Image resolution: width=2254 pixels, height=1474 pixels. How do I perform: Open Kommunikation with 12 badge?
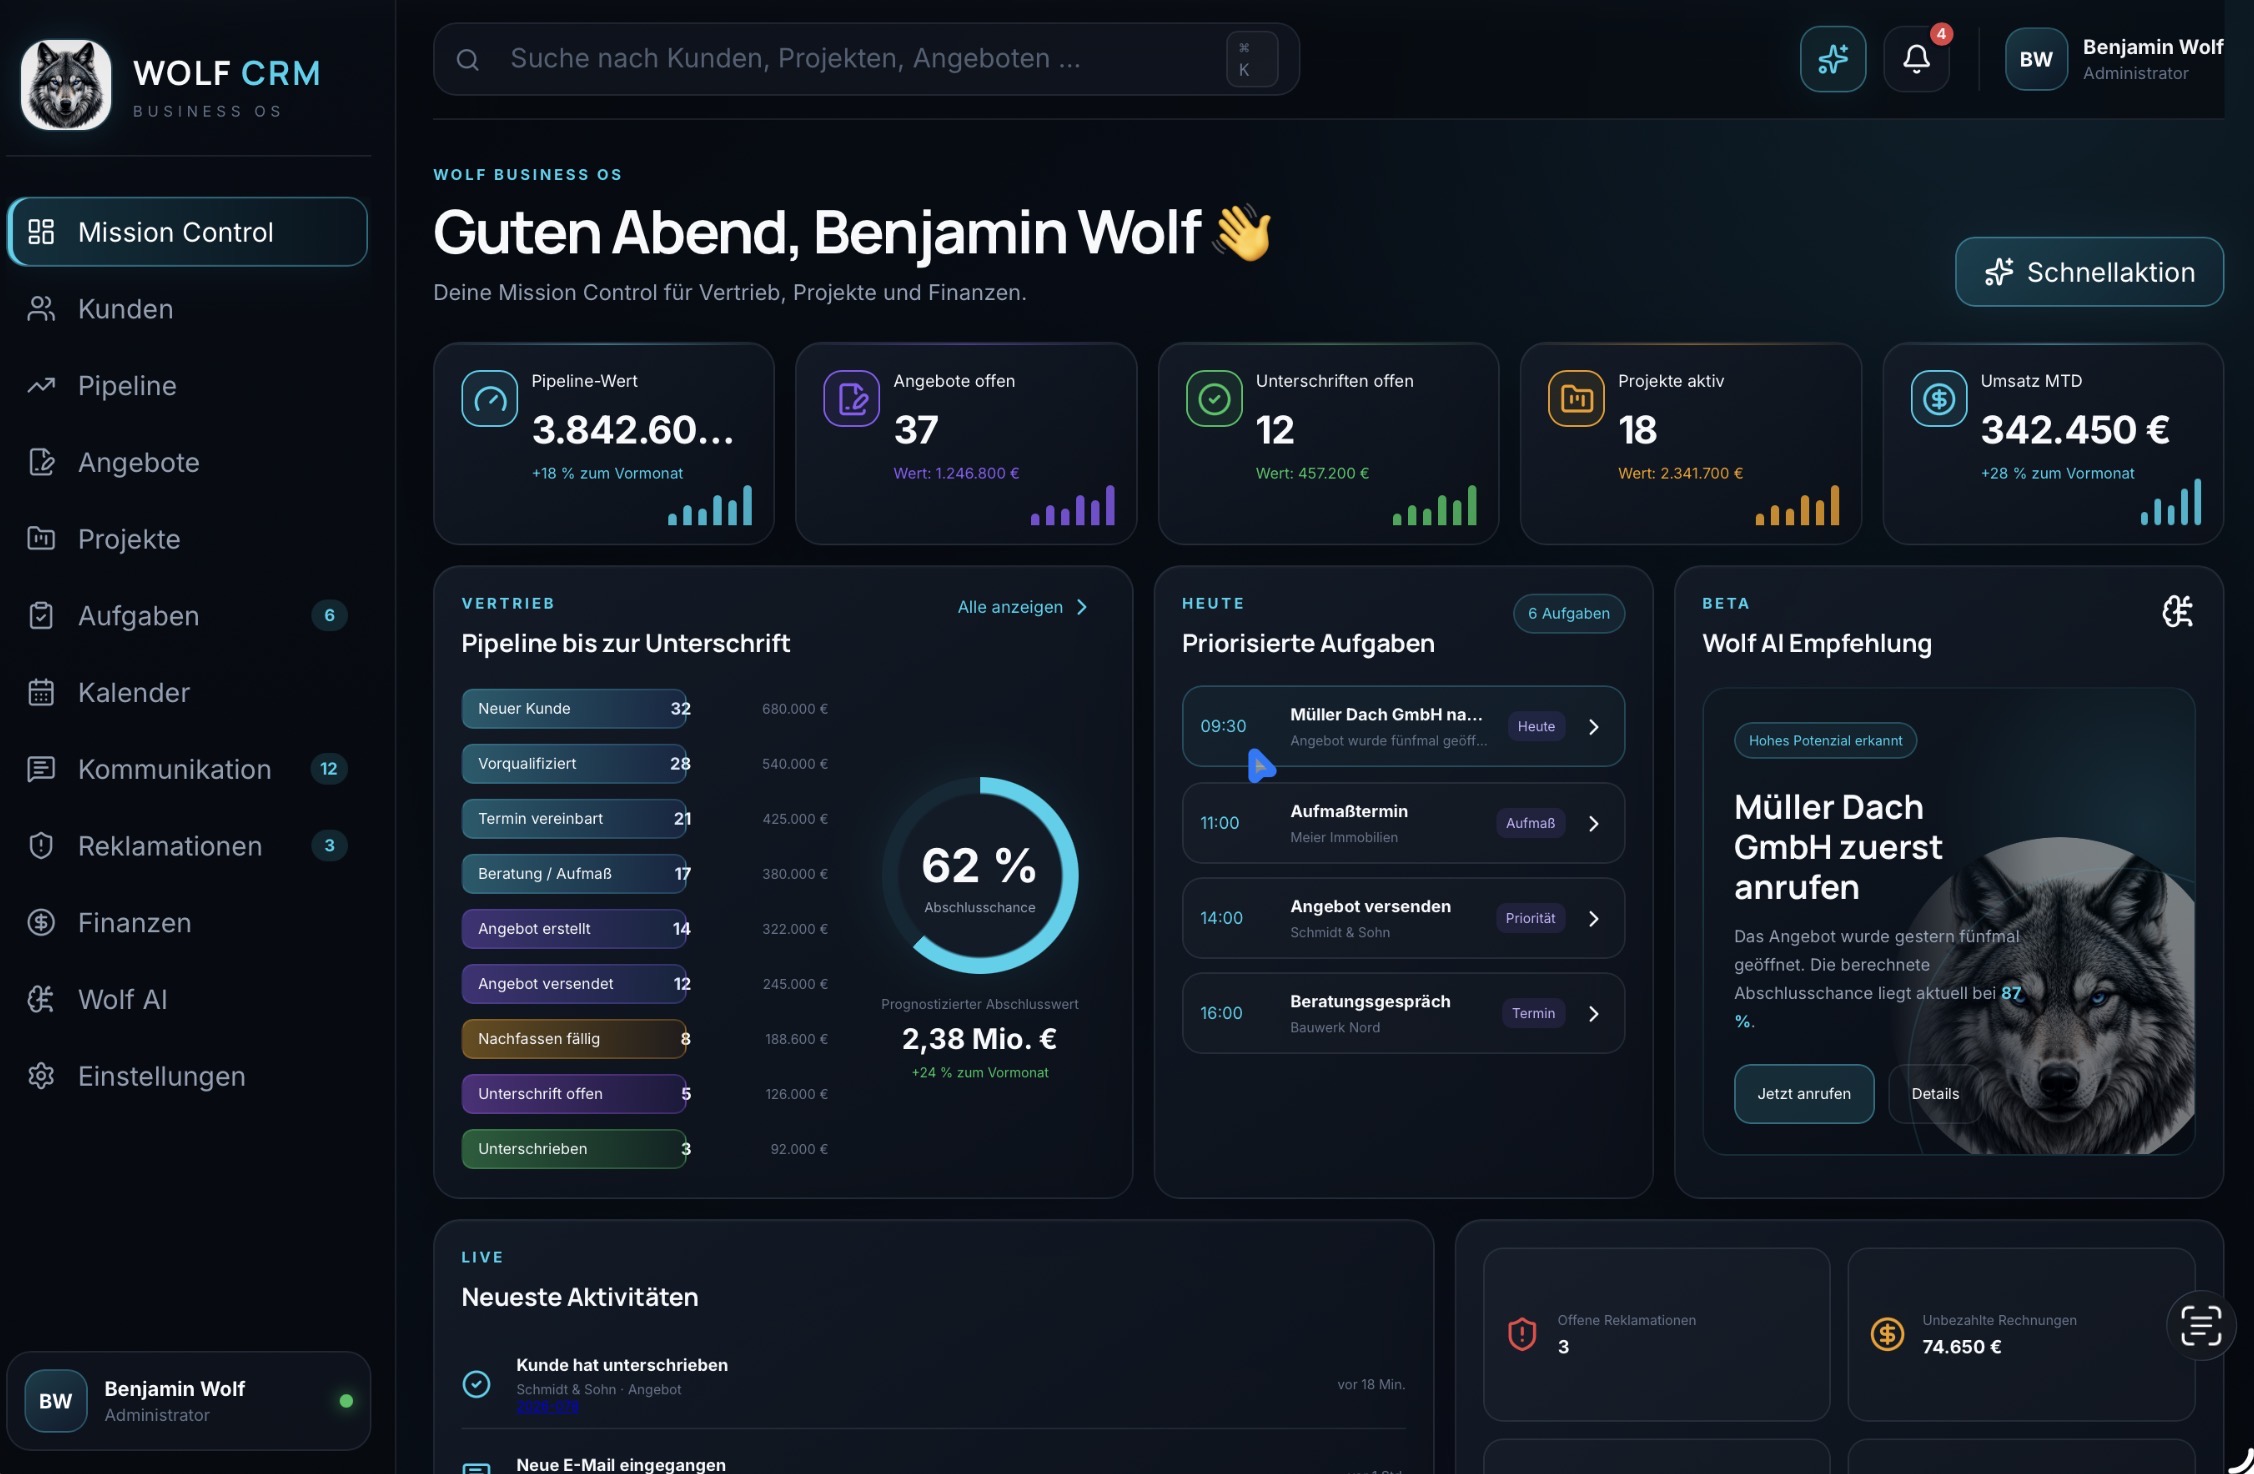[x=187, y=769]
